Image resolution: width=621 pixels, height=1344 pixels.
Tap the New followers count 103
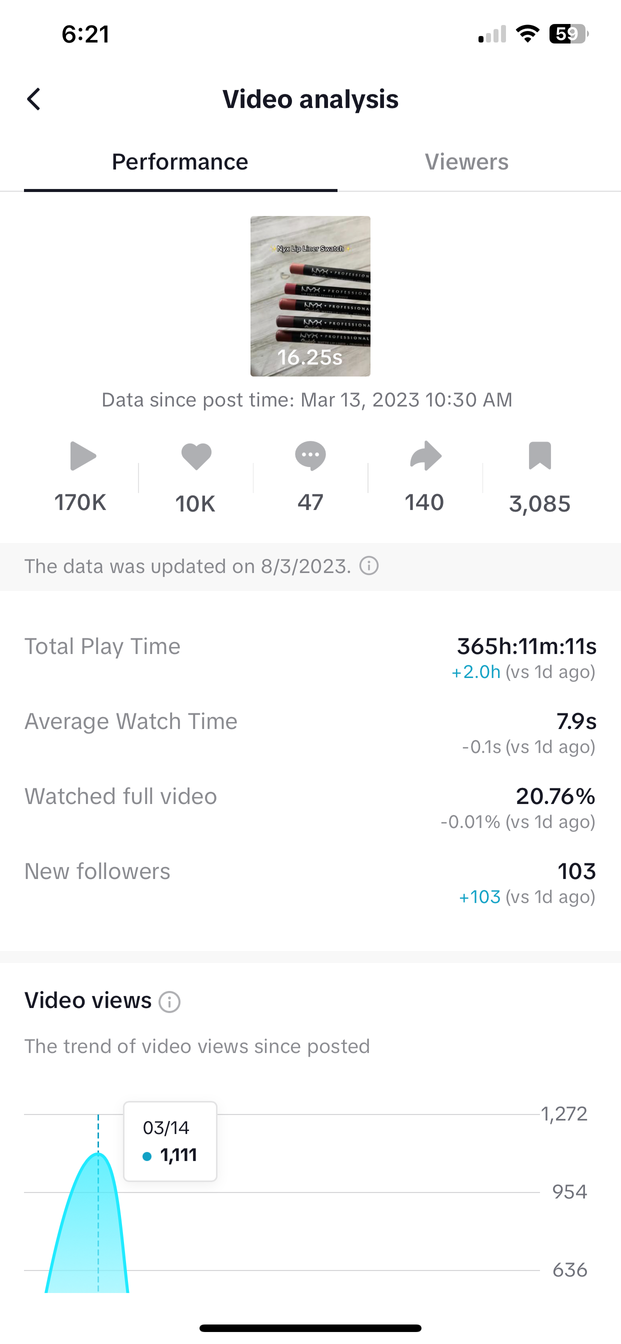[x=577, y=871]
